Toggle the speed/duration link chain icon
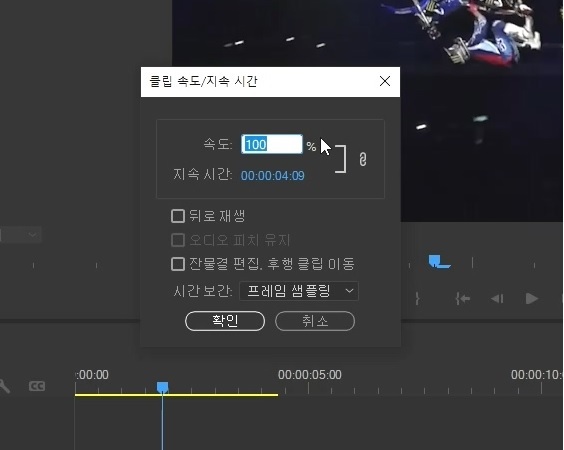The height and width of the screenshot is (450, 564). click(363, 159)
